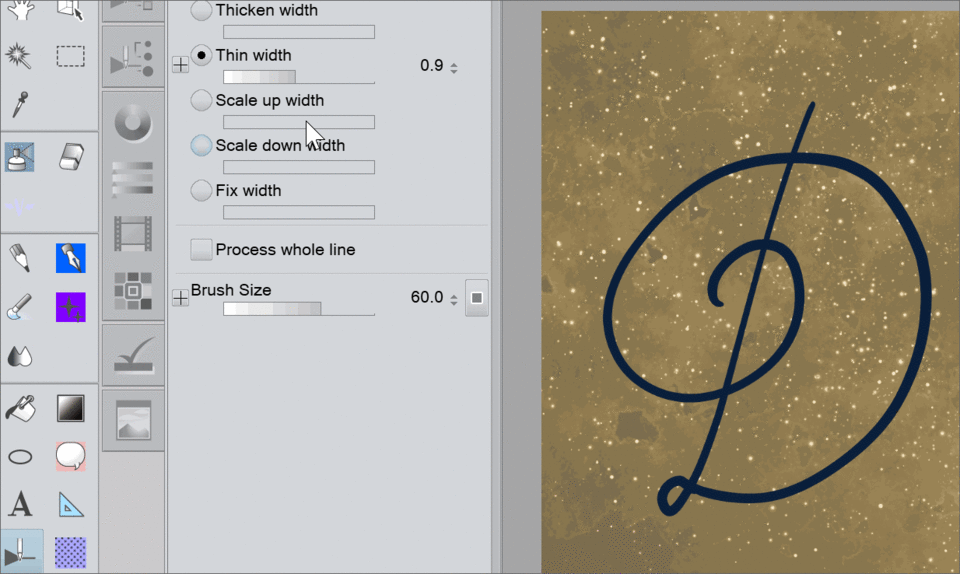Select the Scale down width radio option

tap(201, 146)
